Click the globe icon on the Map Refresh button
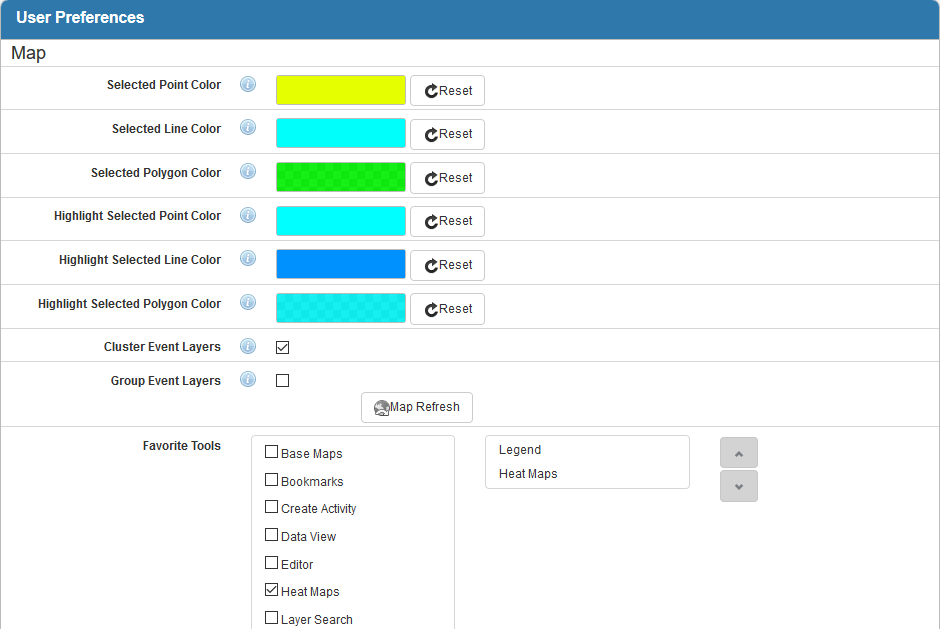940x629 pixels. tap(381, 407)
